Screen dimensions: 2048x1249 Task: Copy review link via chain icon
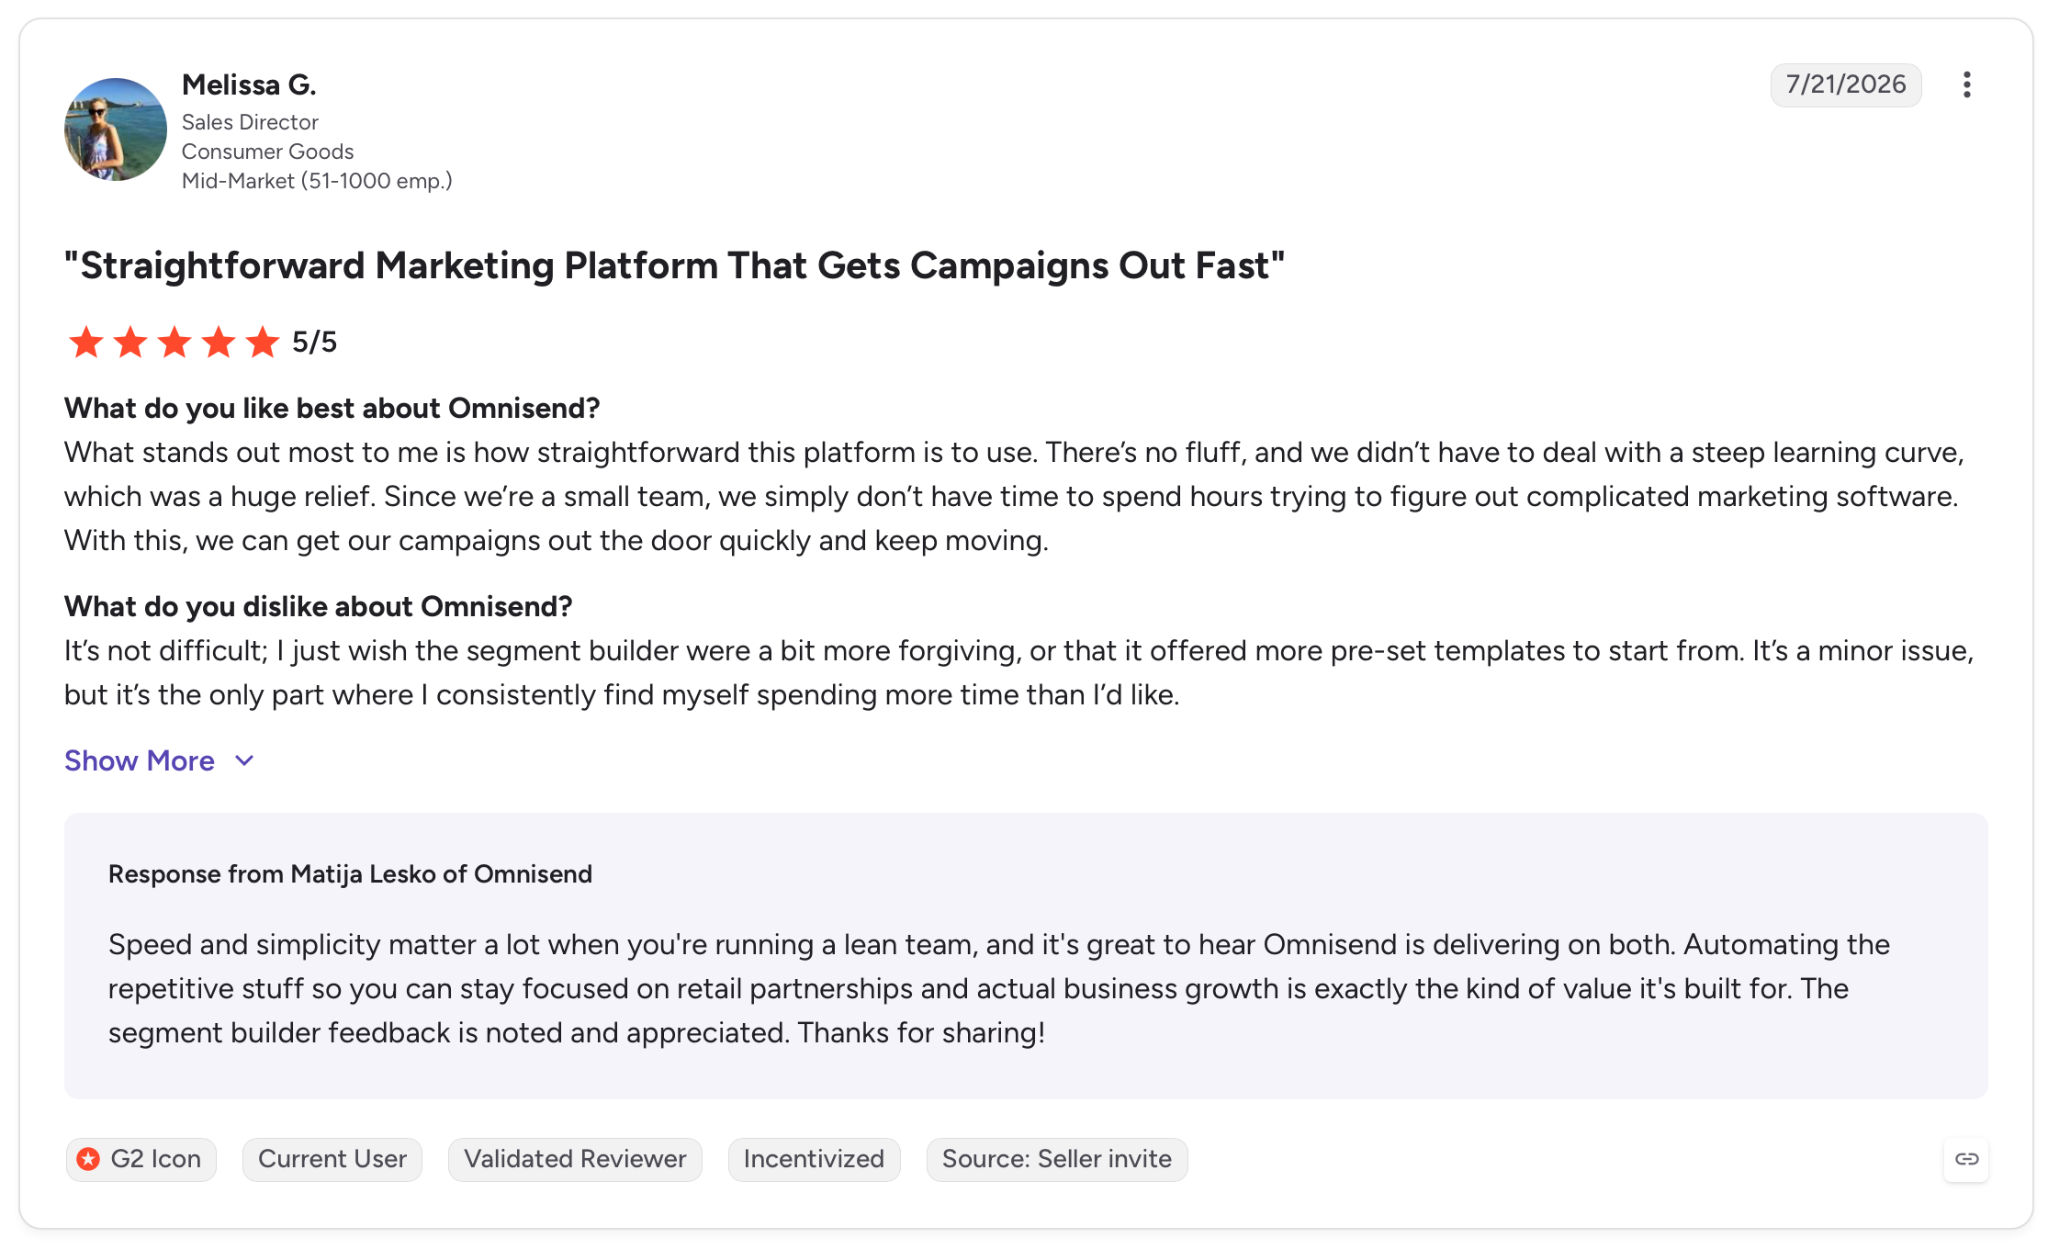click(1966, 1159)
